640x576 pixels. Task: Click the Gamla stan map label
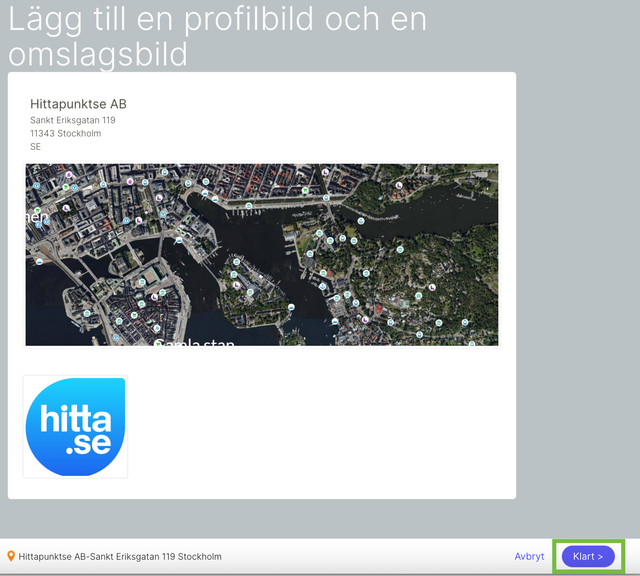click(194, 341)
